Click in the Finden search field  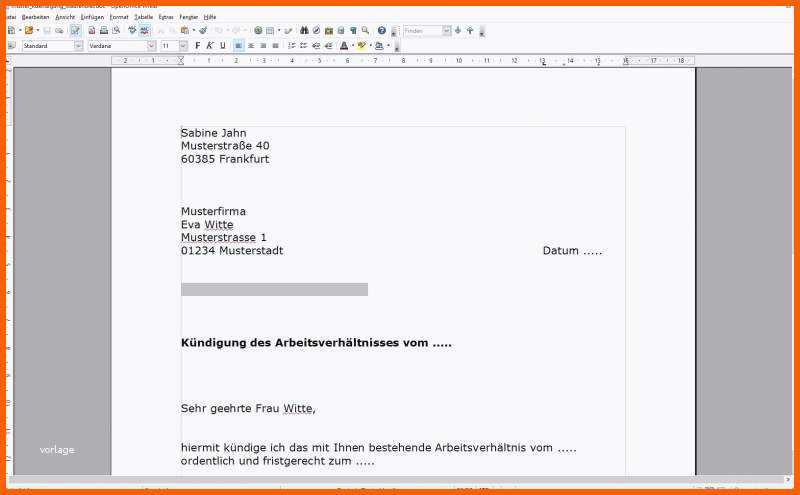422,31
